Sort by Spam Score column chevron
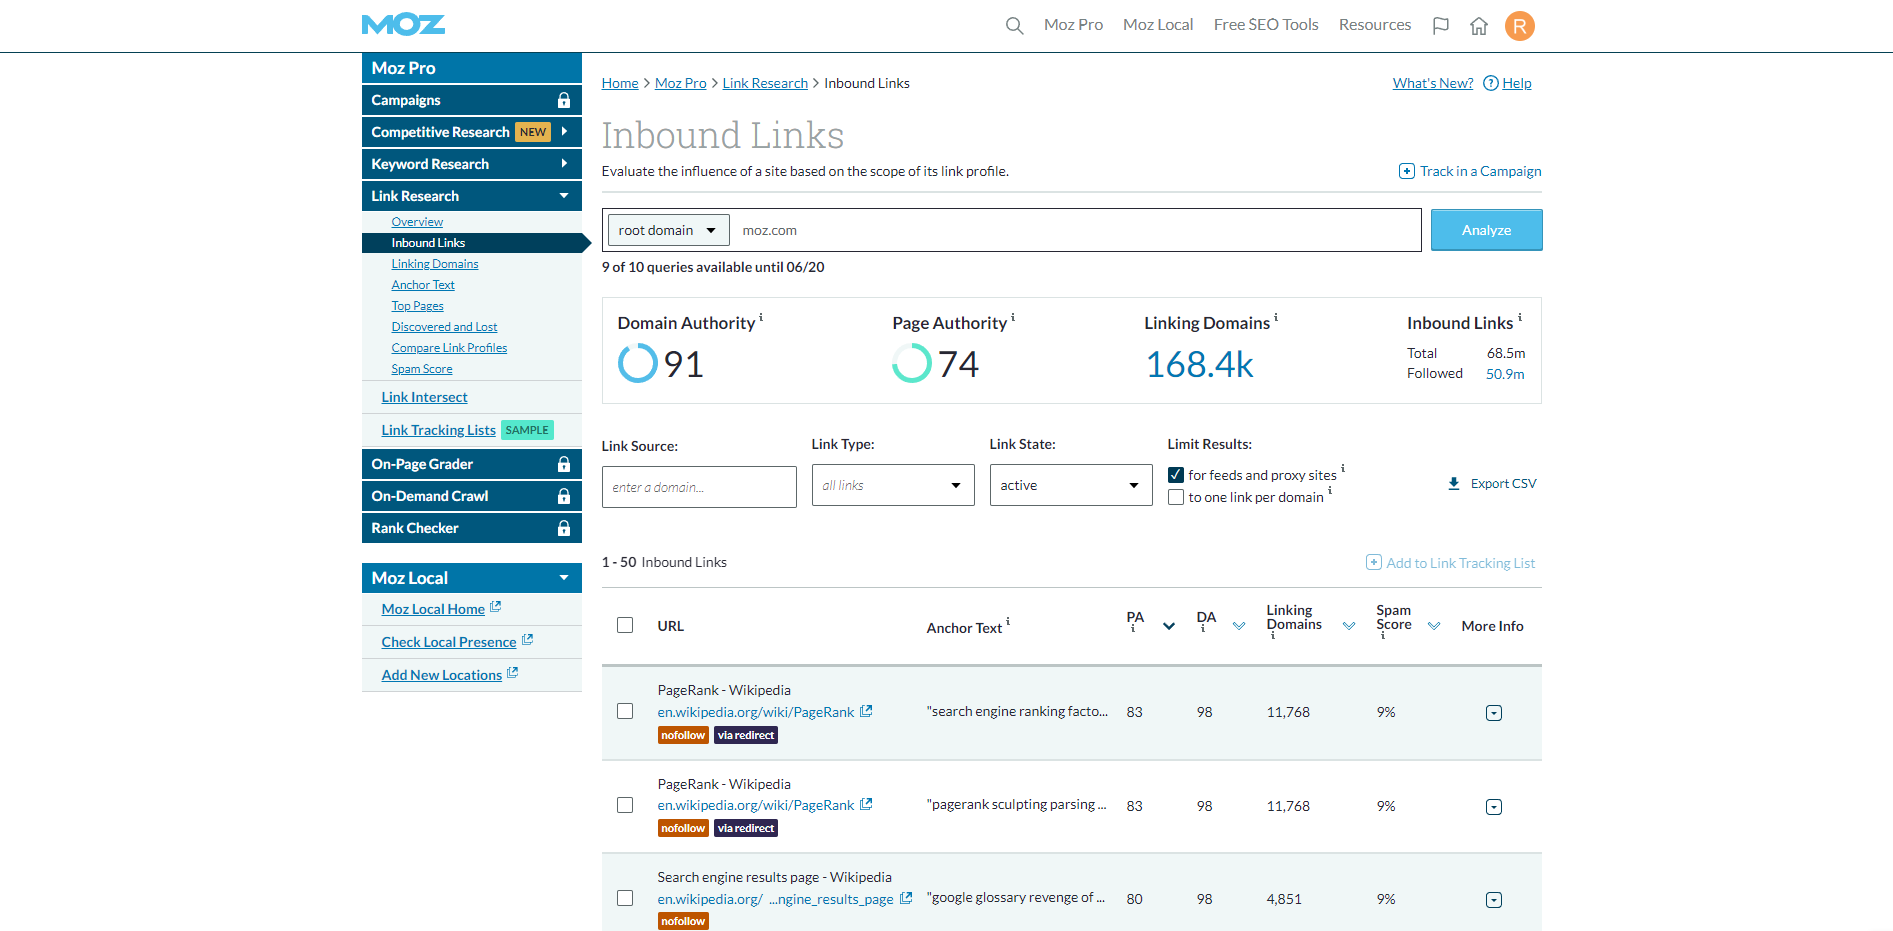The width and height of the screenshot is (1893, 931). tap(1434, 626)
